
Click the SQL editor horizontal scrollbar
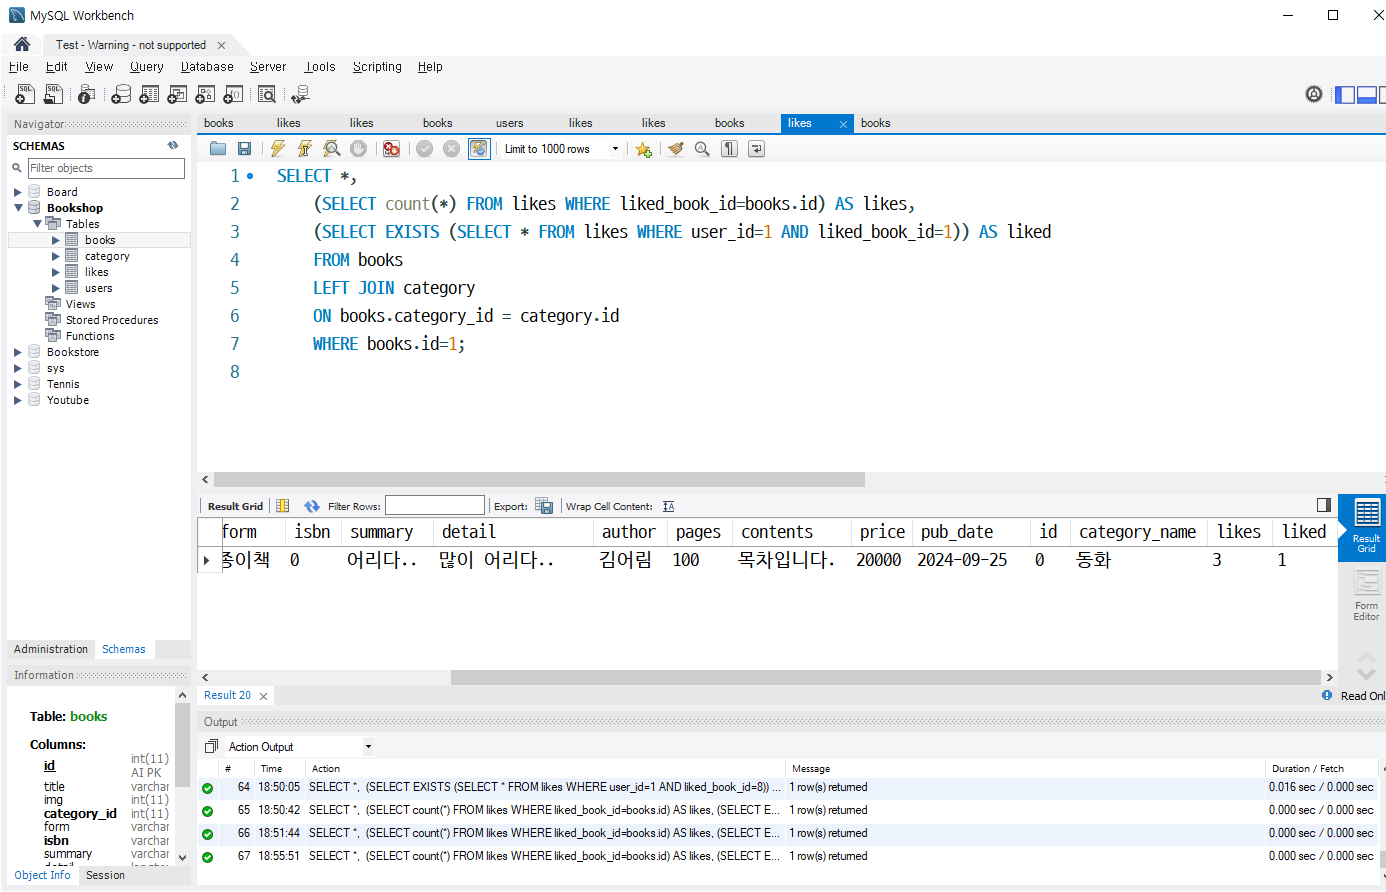539,479
